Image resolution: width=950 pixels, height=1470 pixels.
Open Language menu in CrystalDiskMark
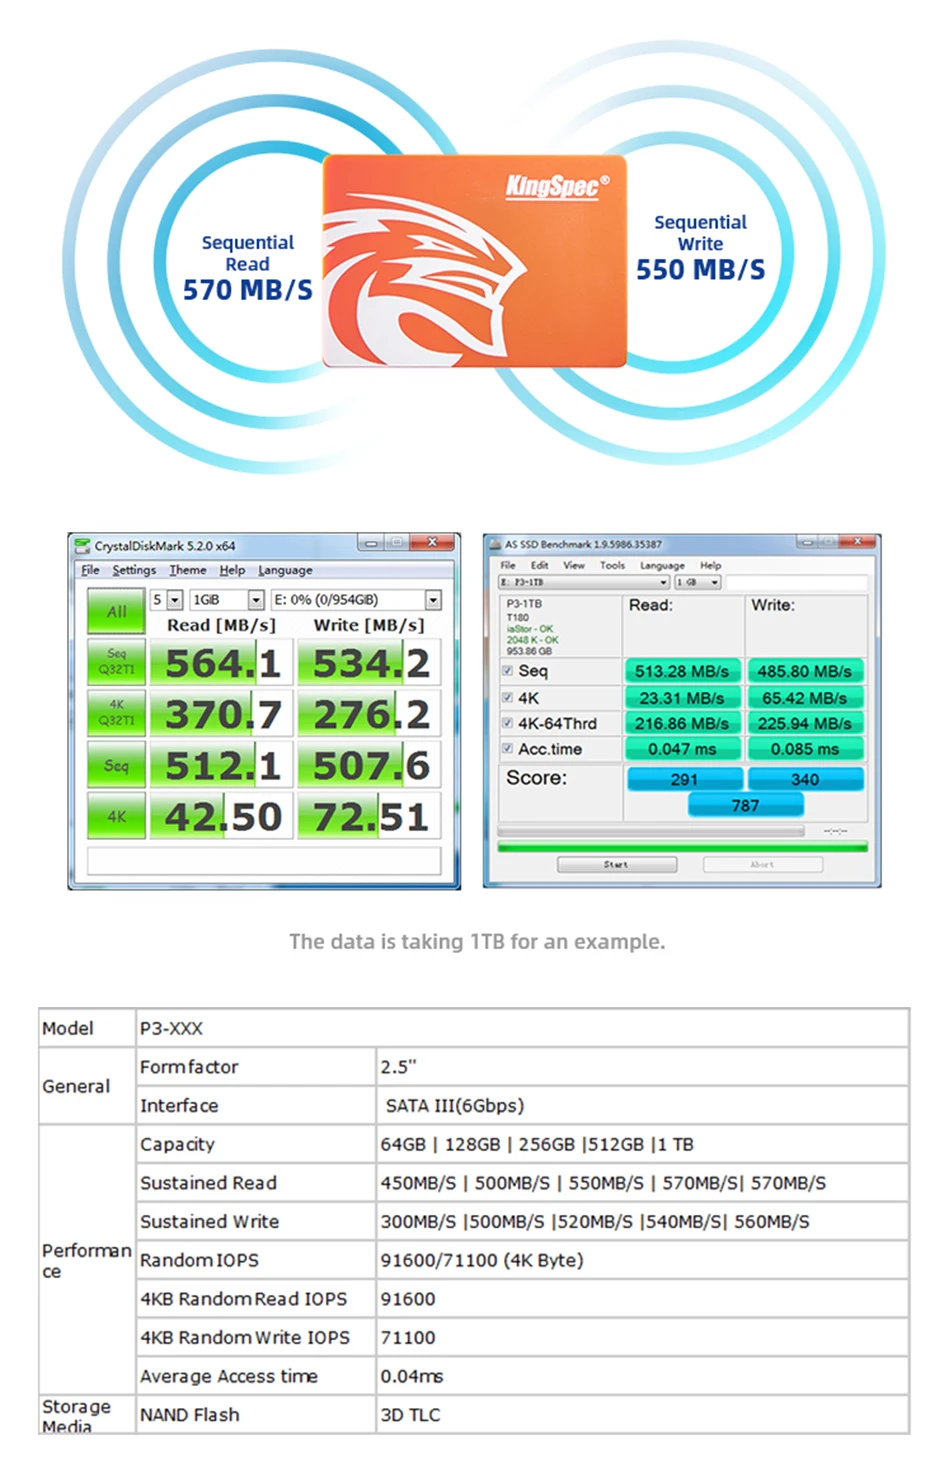[x=285, y=570]
